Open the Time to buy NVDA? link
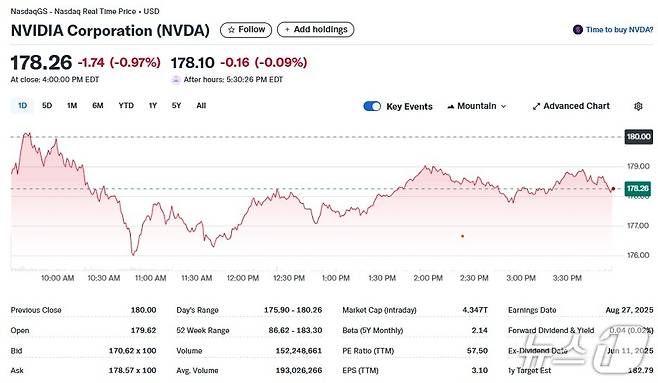 (x=619, y=30)
